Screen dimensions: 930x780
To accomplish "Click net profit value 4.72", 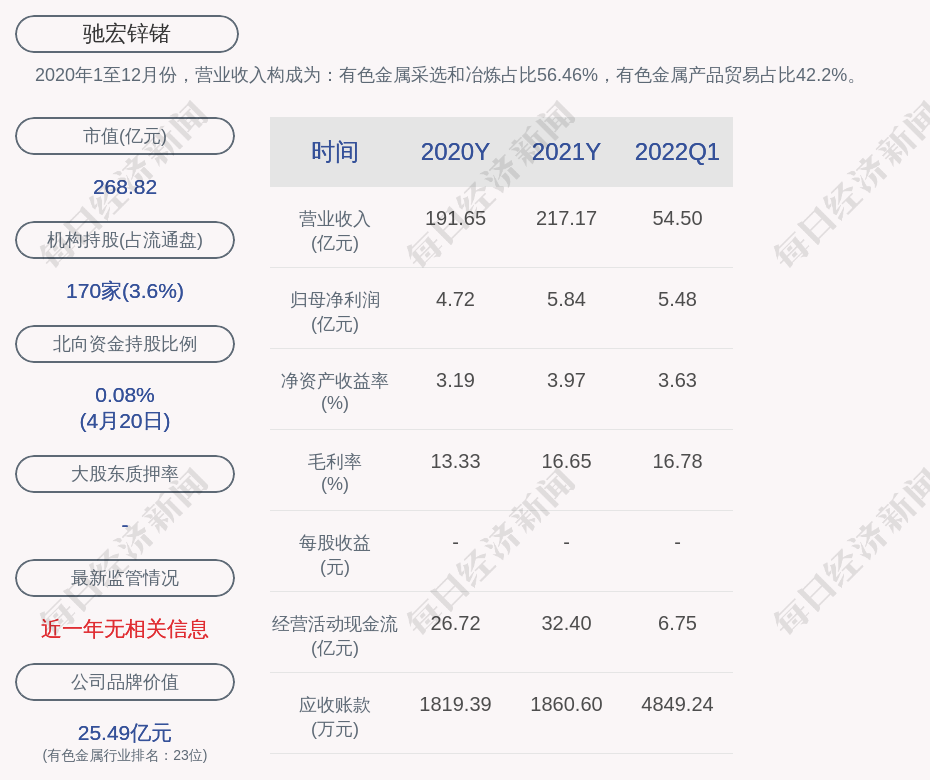I will [455, 300].
